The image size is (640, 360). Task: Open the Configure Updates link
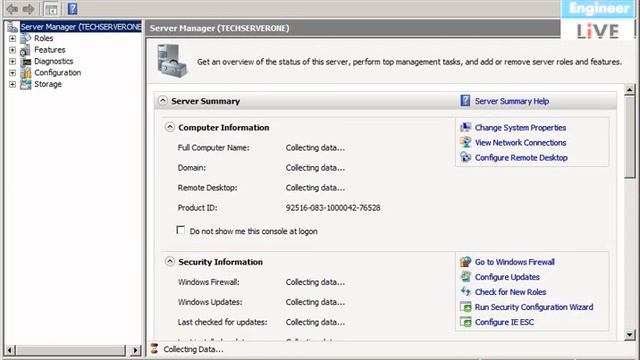(x=507, y=277)
